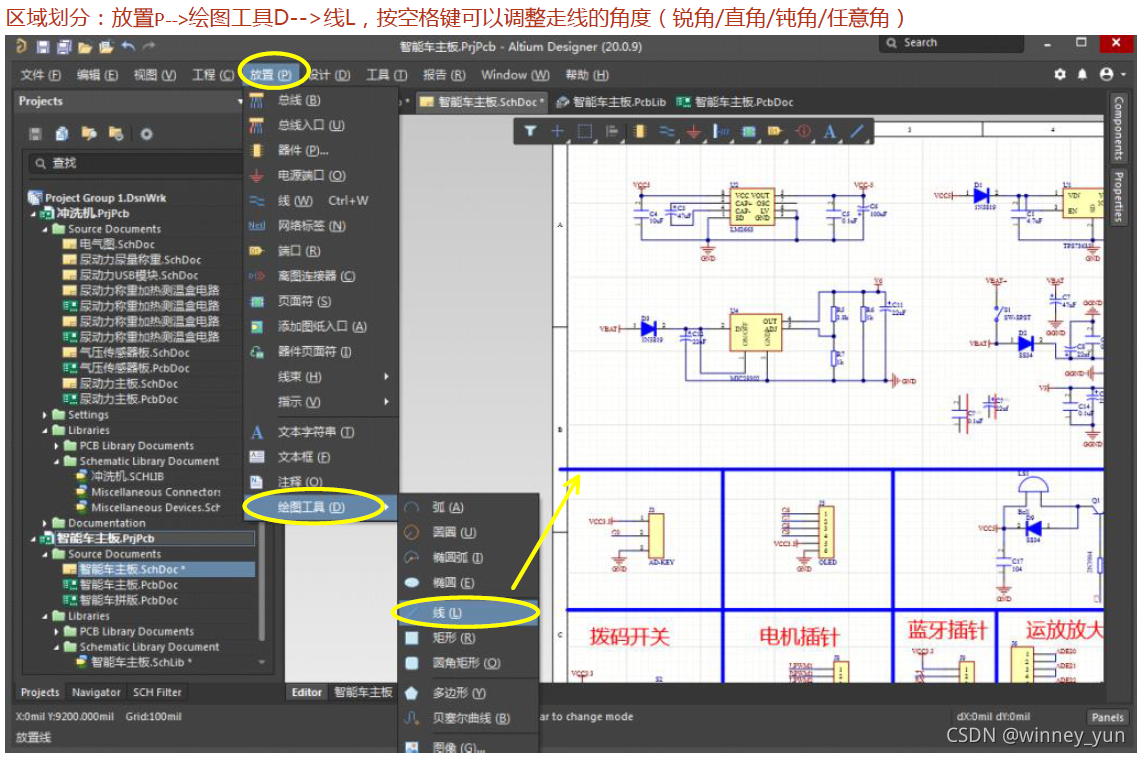This screenshot has width=1141, height=757.
Task: Click the Projects panel gear settings icon
Action: coord(146,134)
